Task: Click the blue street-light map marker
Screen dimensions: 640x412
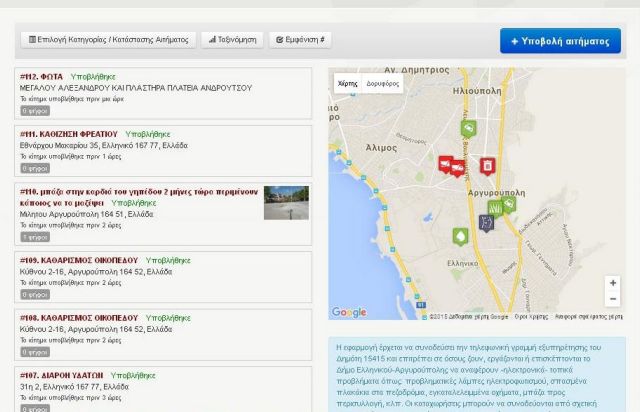Action: [485, 222]
